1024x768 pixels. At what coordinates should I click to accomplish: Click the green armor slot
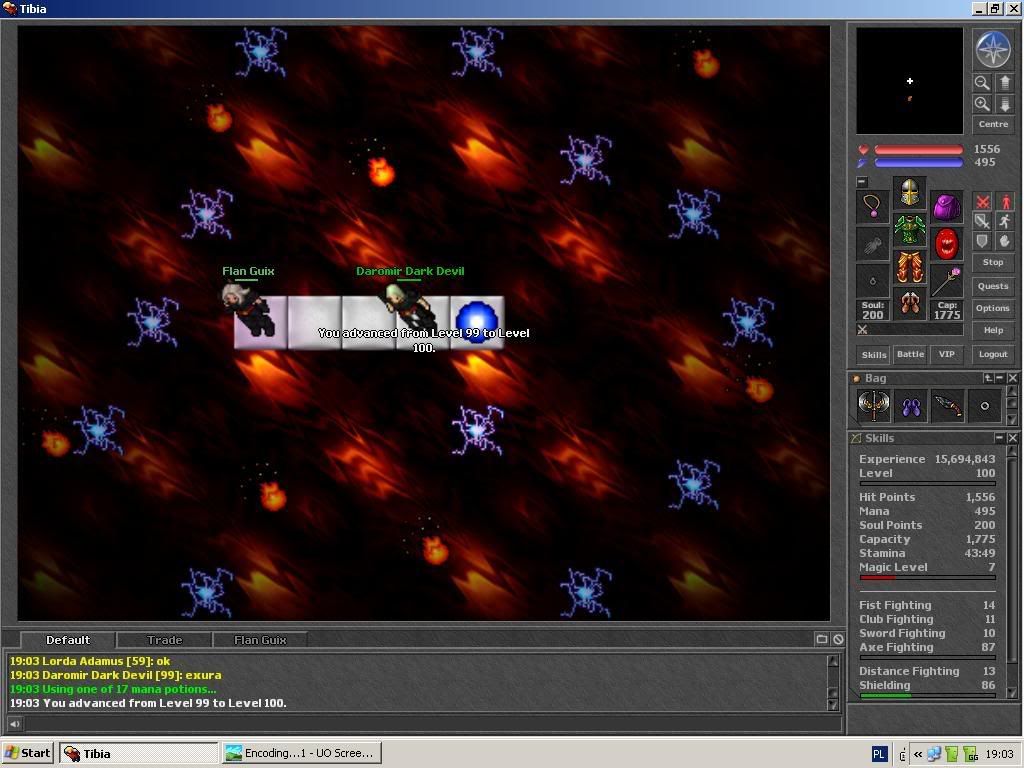pyautogui.click(x=909, y=230)
